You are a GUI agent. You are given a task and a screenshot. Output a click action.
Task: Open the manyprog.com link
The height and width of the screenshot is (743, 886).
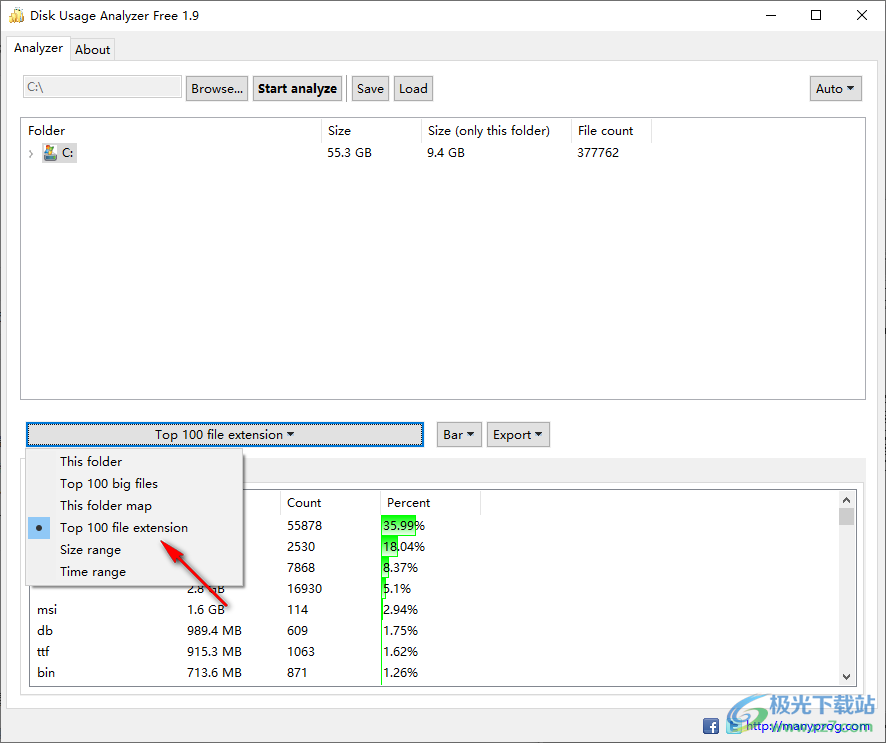point(808,726)
